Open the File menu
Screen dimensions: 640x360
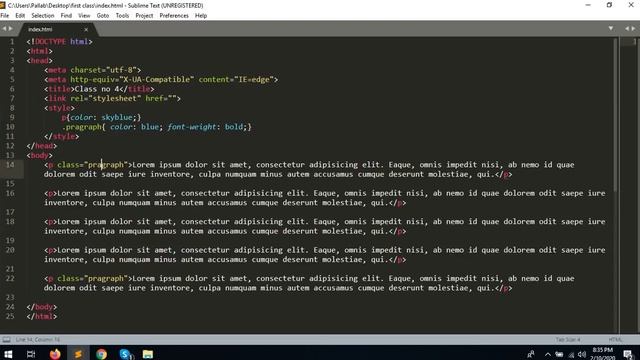[5, 16]
